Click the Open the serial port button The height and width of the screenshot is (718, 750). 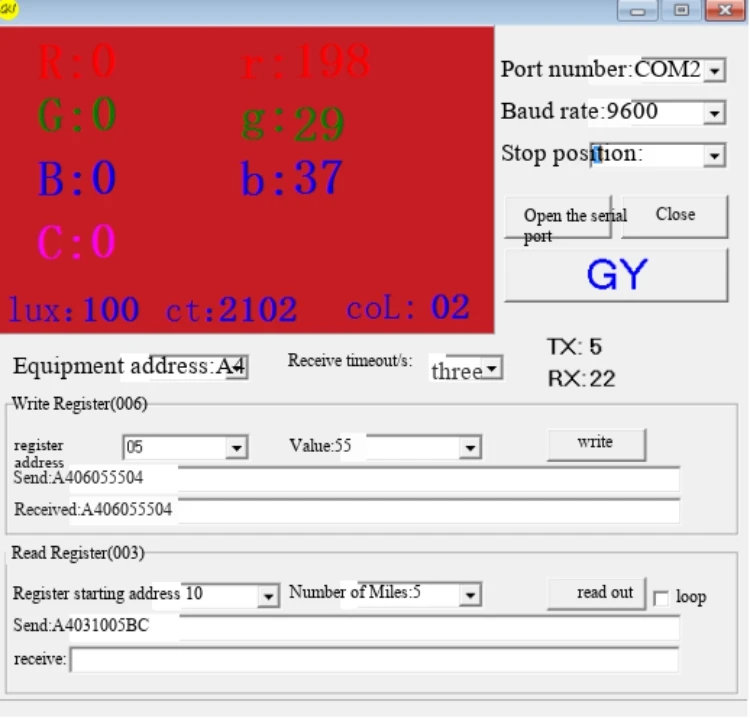[x=558, y=218]
